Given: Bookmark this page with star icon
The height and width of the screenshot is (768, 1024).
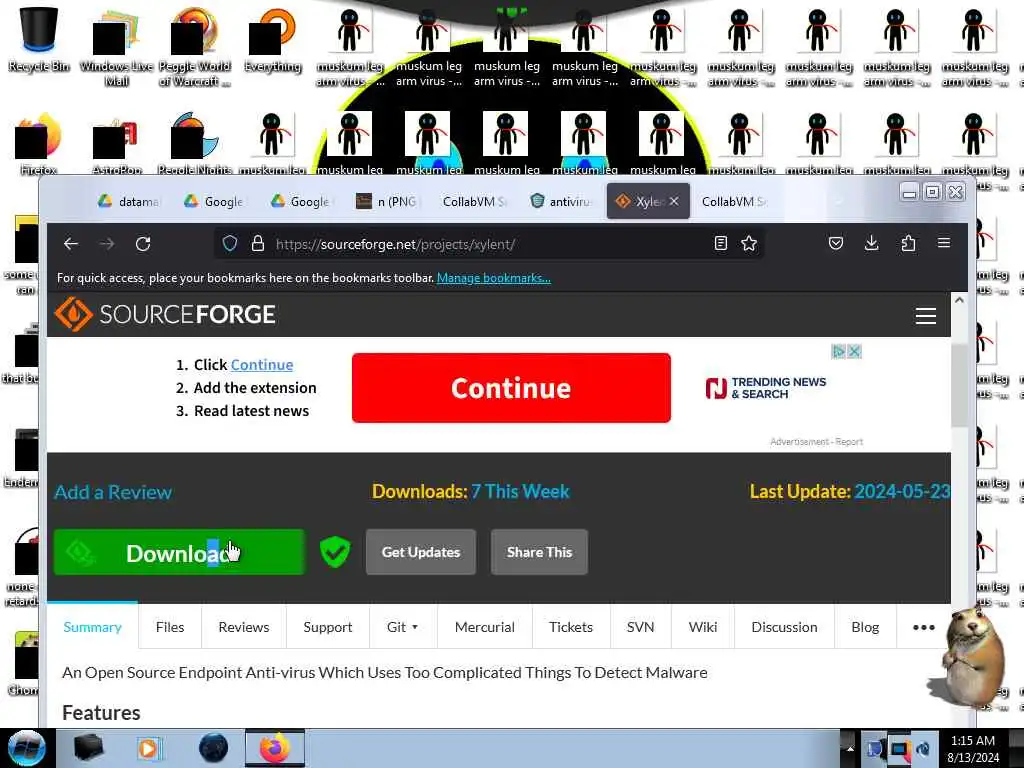Looking at the screenshot, I should coord(749,244).
